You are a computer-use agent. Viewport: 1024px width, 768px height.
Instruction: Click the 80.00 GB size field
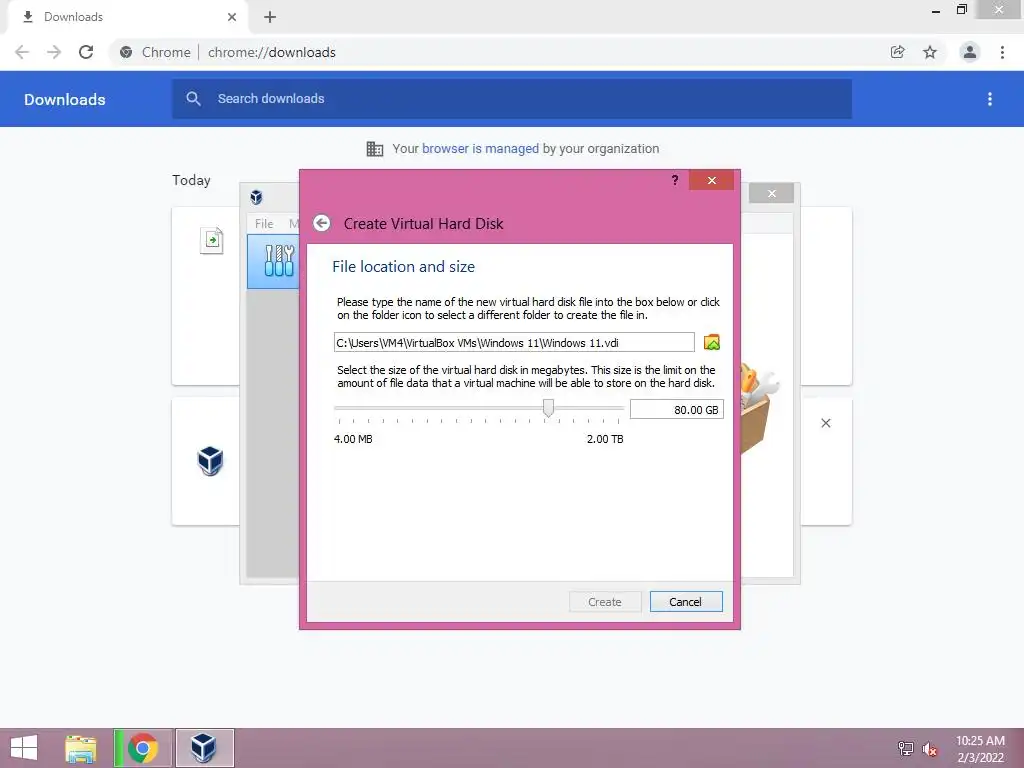[x=677, y=409]
